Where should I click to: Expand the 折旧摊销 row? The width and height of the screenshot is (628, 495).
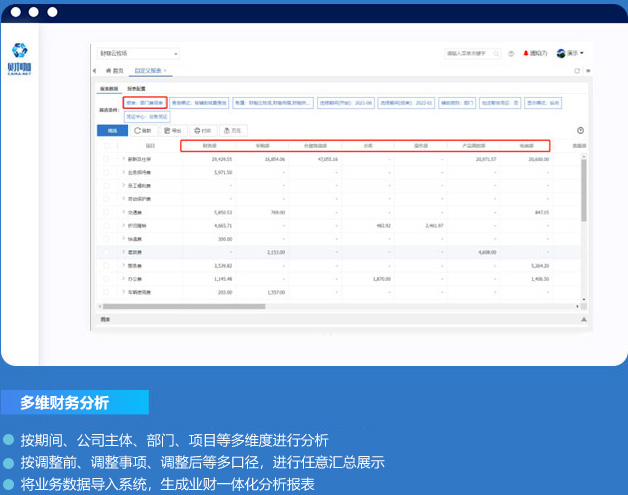point(123,225)
